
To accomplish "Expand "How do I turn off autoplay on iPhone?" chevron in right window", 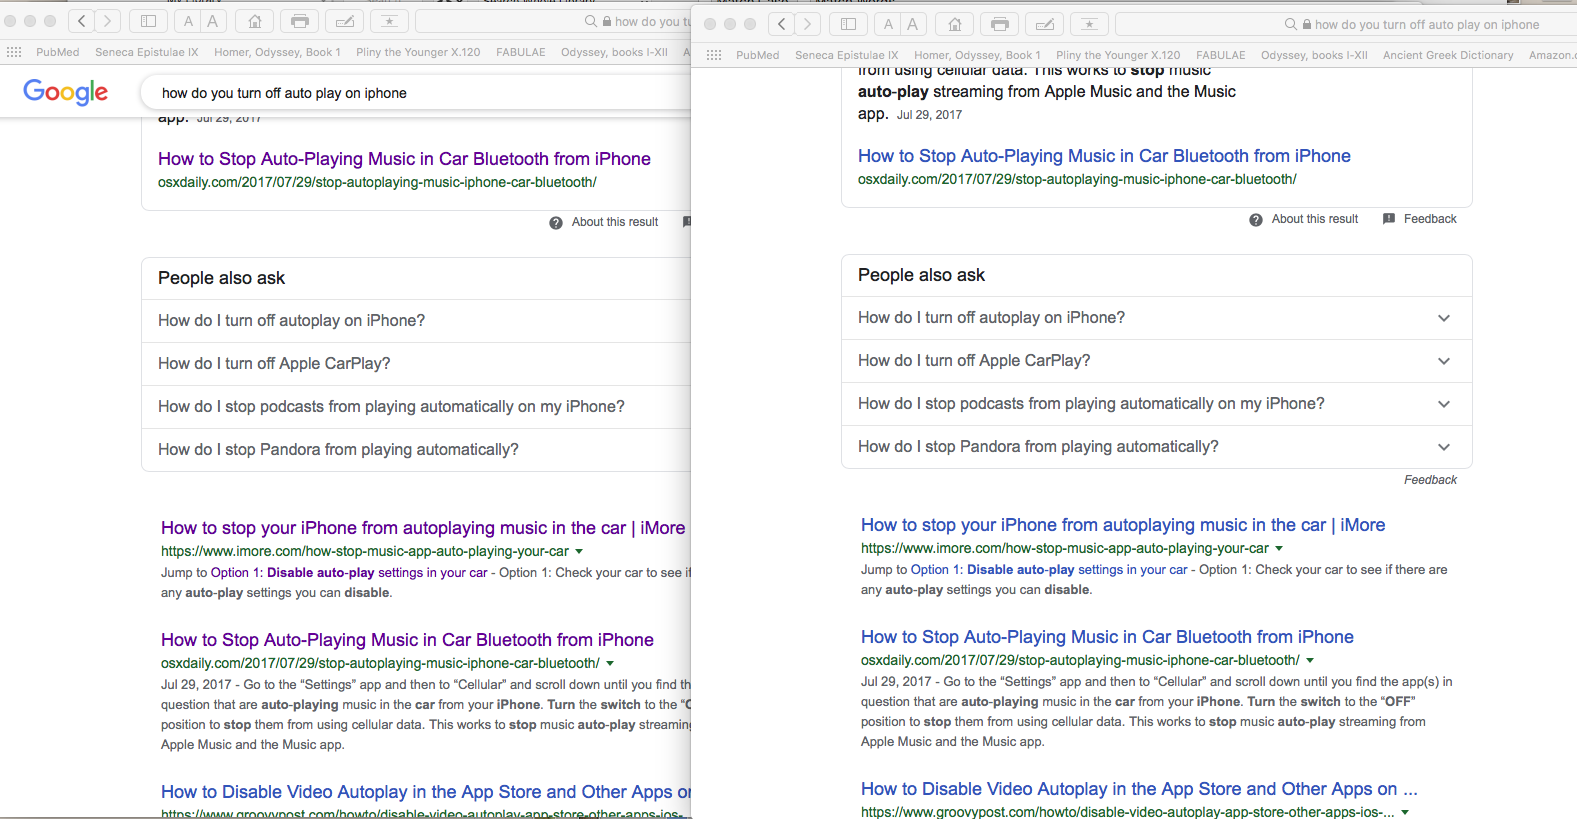I will pyautogui.click(x=1443, y=318).
